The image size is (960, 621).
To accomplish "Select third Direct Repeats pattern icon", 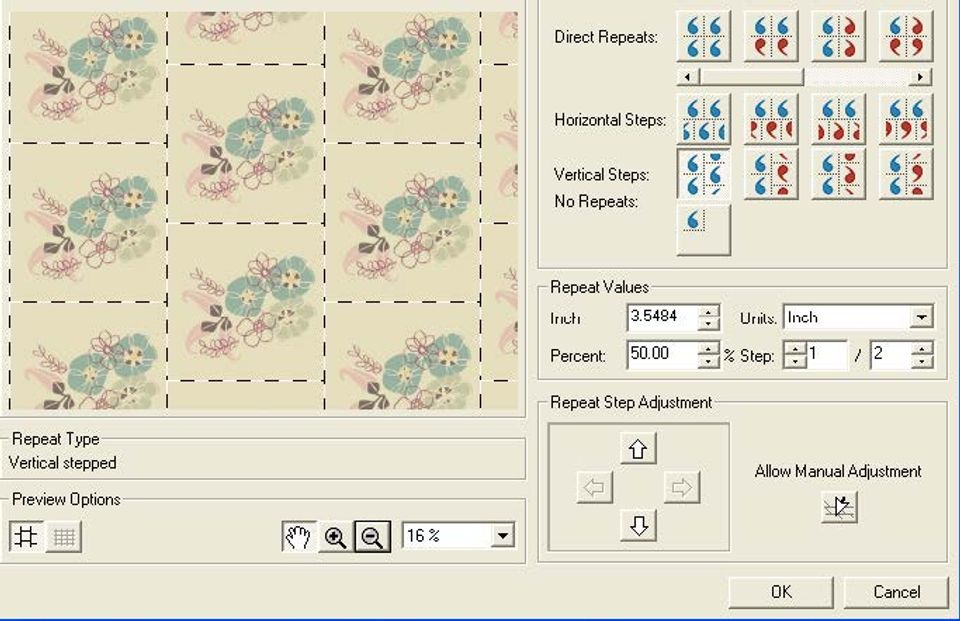I will 838,36.
